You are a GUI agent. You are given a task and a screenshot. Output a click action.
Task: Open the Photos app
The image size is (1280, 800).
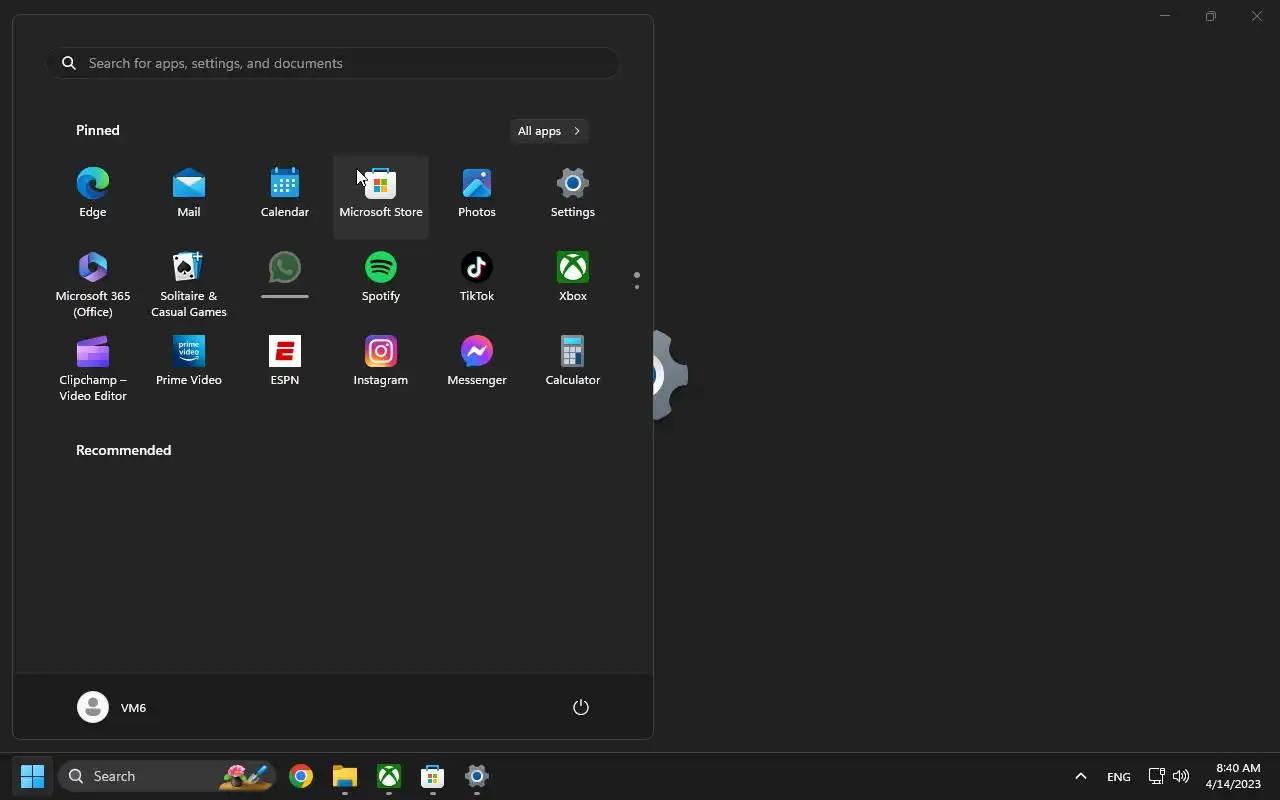point(477,193)
